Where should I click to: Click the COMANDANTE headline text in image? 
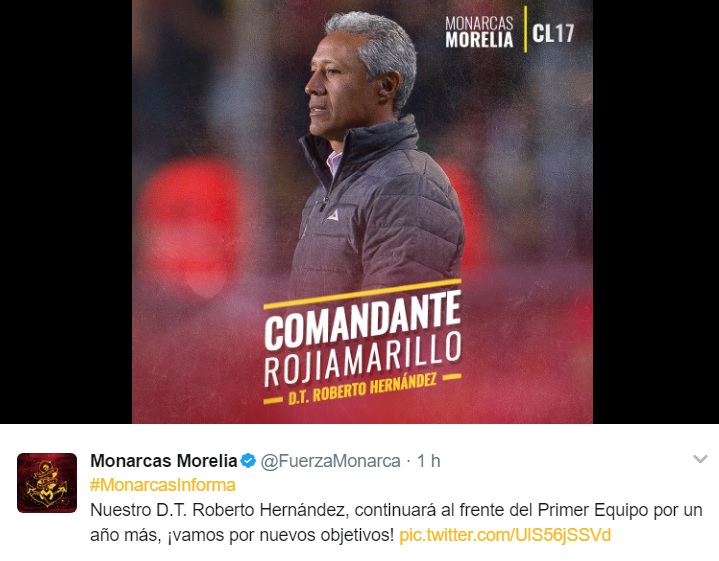362,321
